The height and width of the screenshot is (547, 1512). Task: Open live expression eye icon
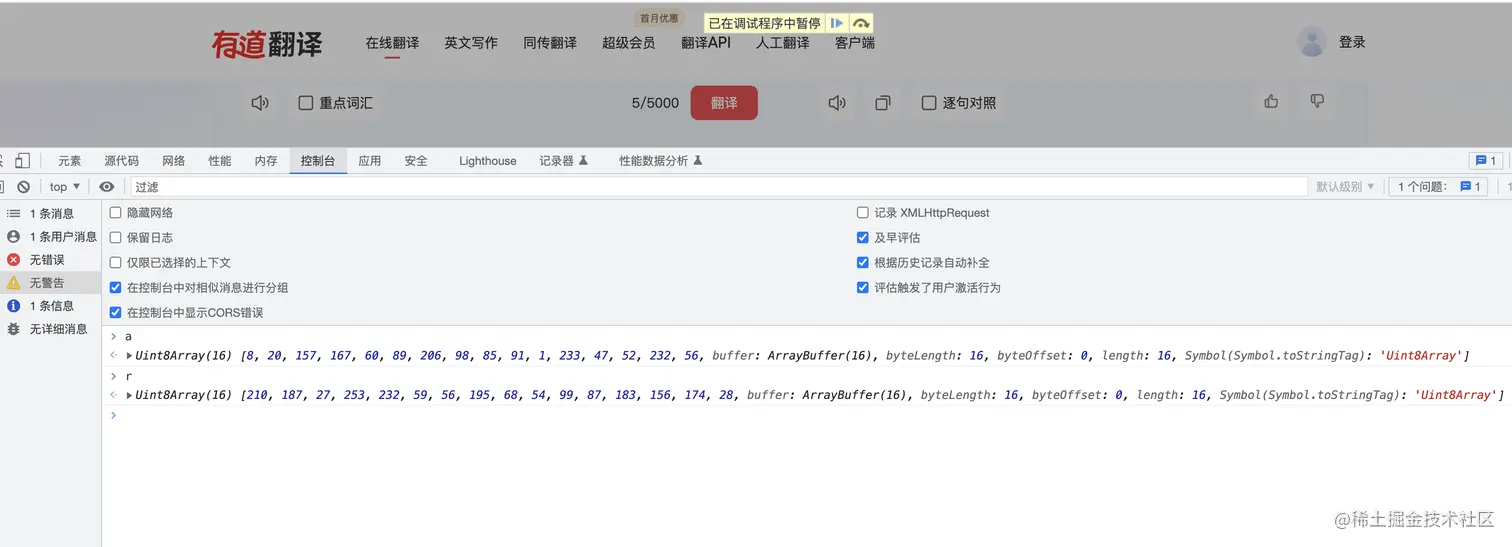click(106, 187)
